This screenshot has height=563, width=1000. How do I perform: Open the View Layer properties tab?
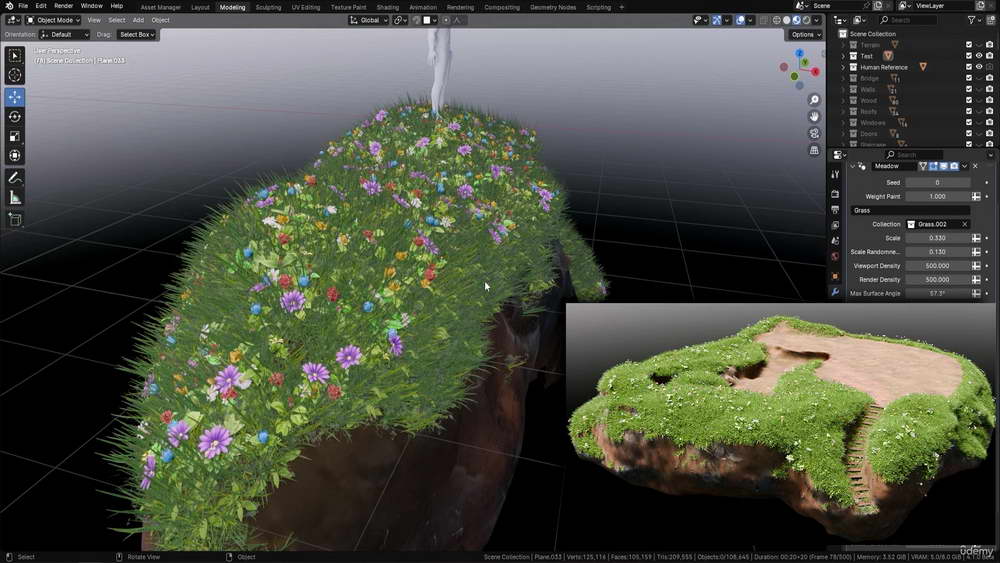(x=835, y=225)
